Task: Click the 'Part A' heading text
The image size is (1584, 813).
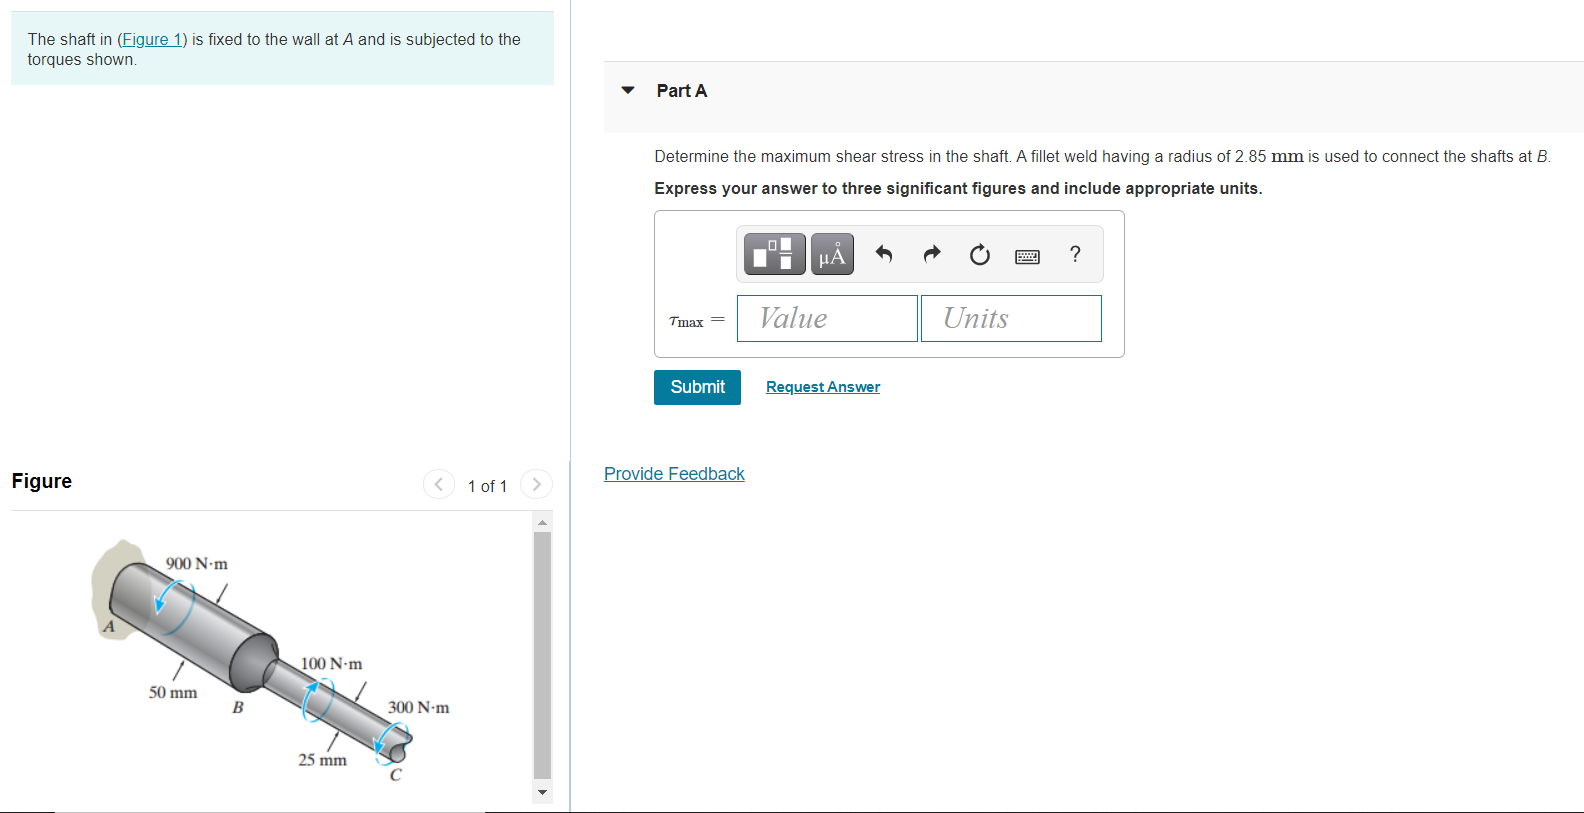Action: click(x=682, y=91)
